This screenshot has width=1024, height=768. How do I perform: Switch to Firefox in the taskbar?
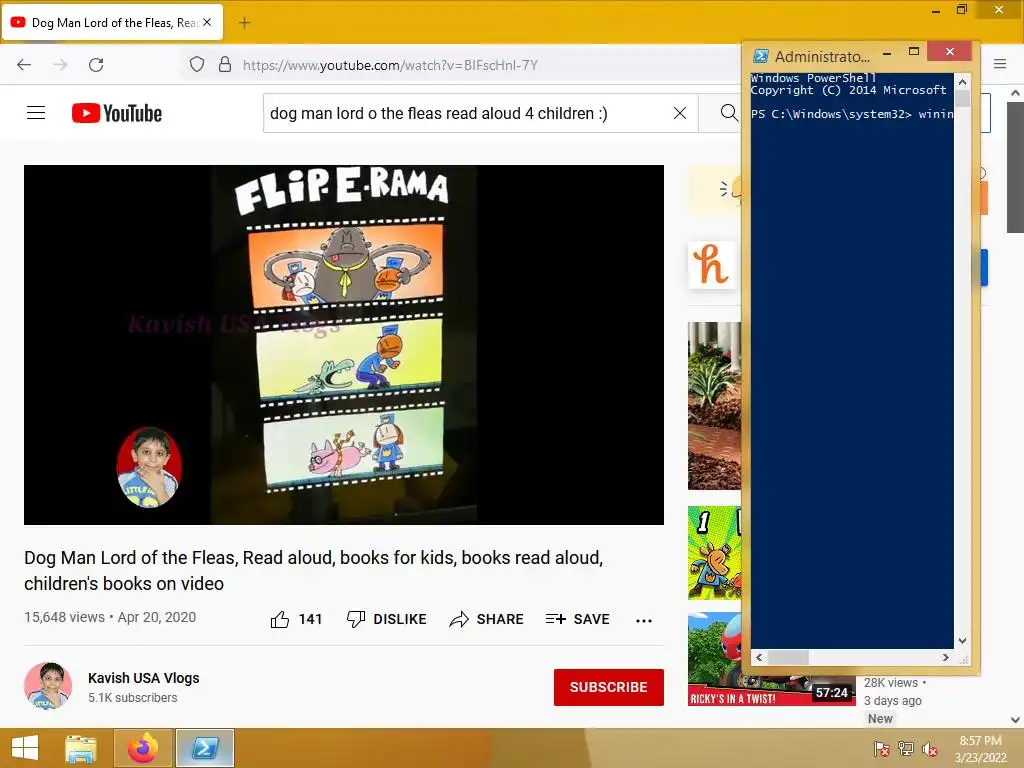point(143,748)
